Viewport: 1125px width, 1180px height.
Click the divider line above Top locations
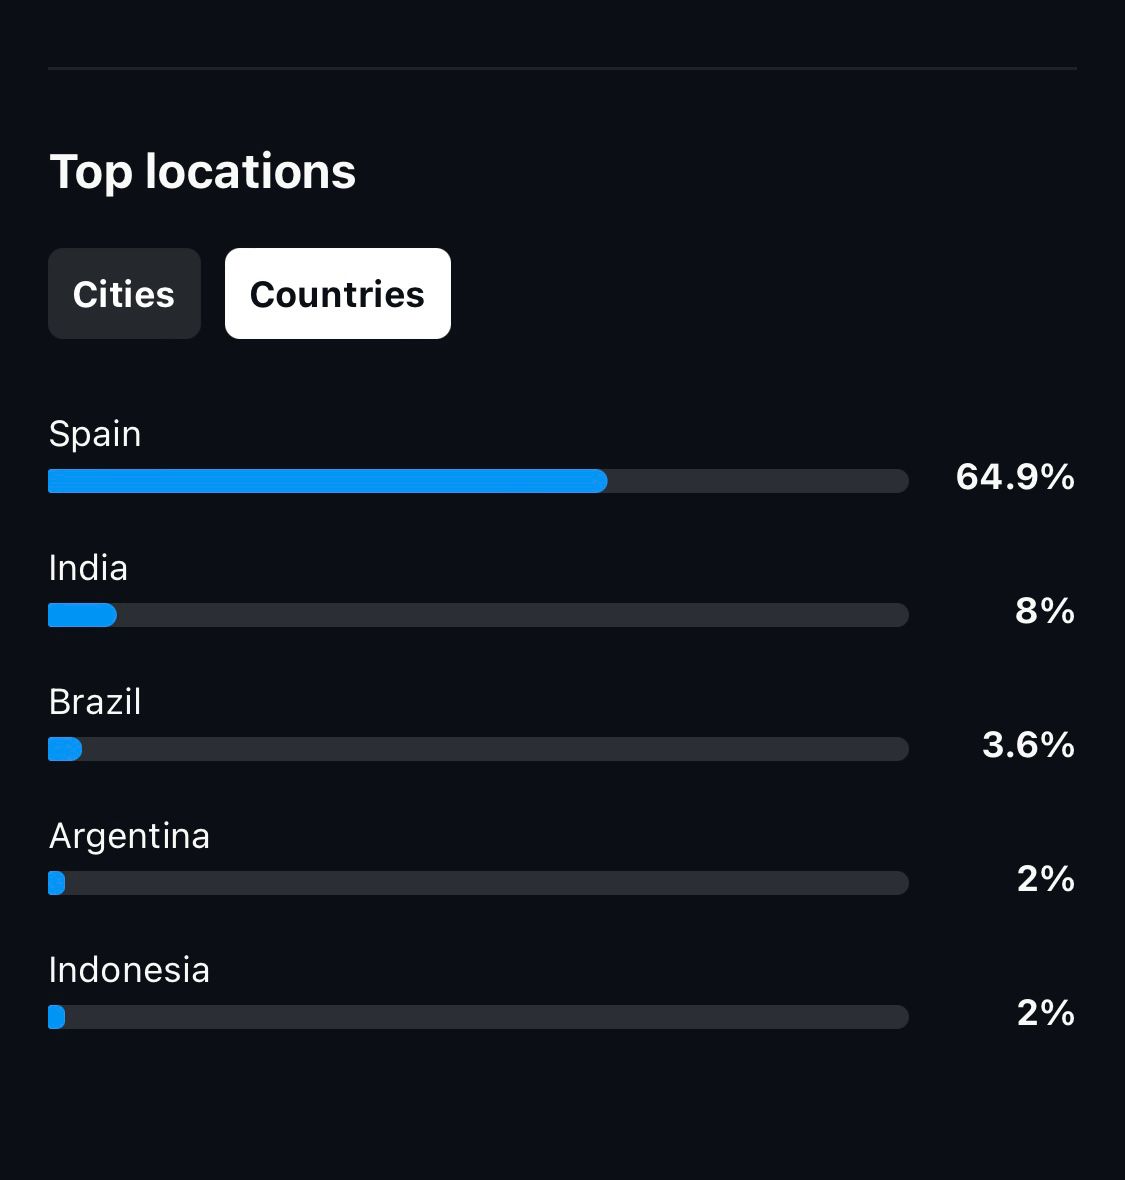[x=562, y=68]
